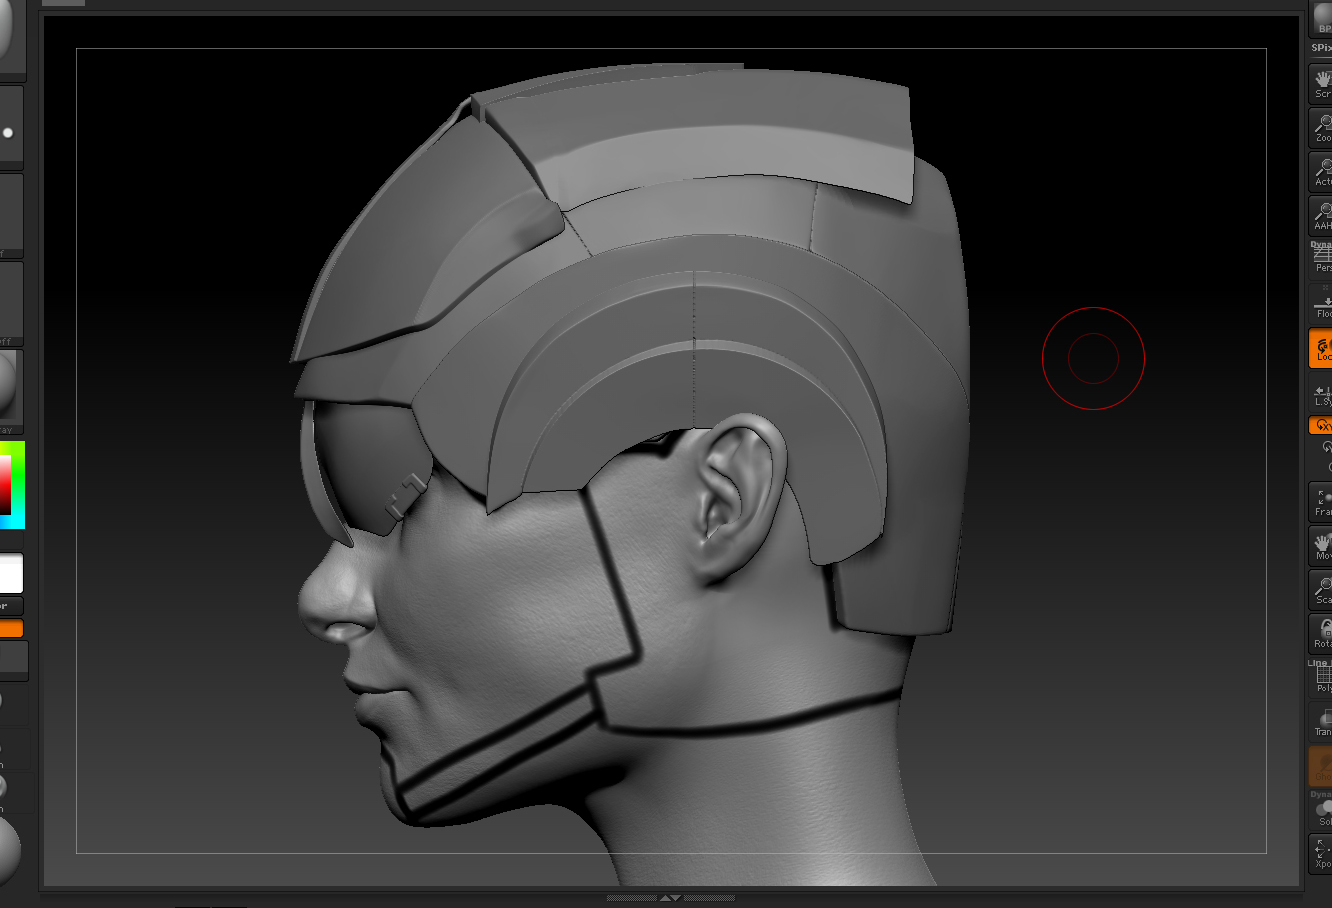Select the Scroll canvas tool

(x=1321, y=83)
